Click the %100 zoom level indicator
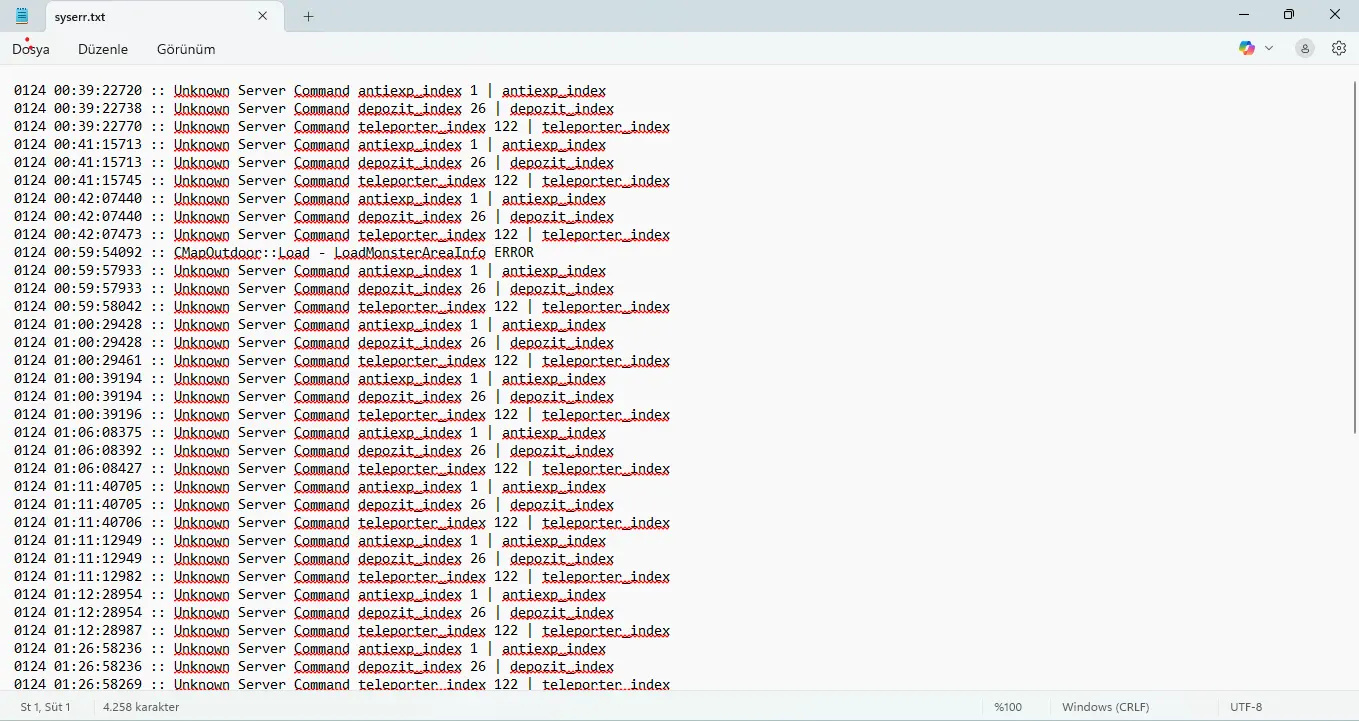 tap(1008, 707)
